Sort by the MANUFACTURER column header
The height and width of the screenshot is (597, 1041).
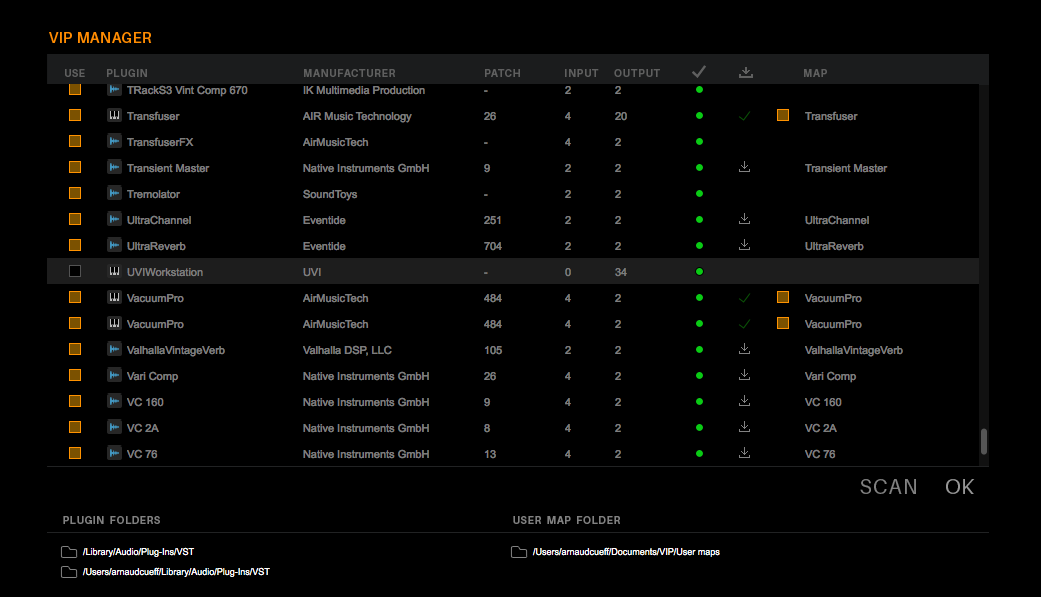tap(349, 73)
